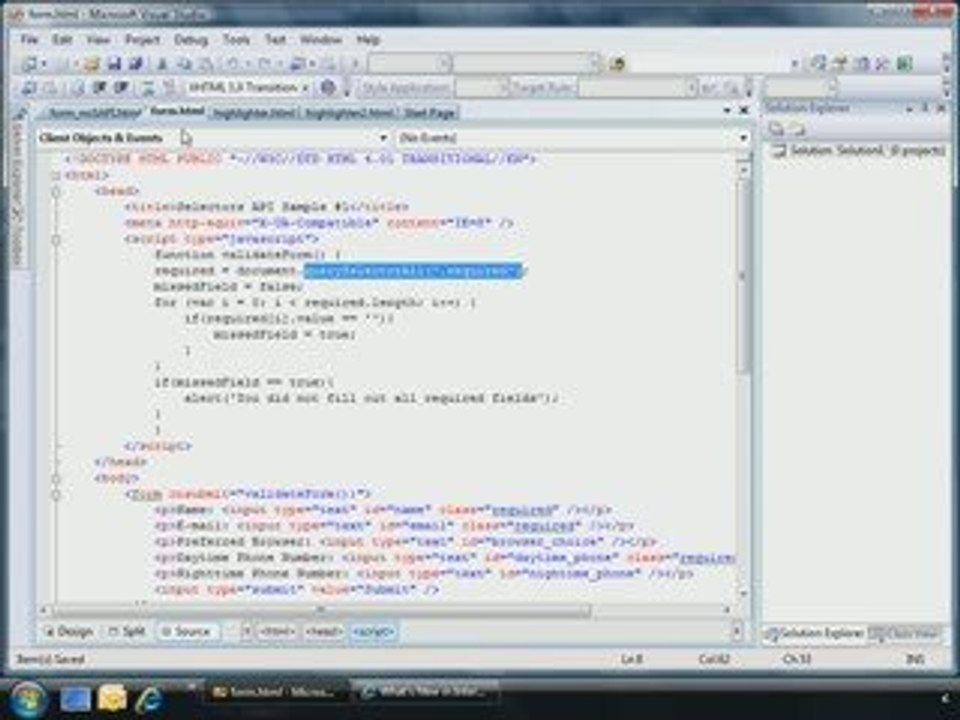
Task: Click the Properties Window toolbar icon
Action: [x=840, y=63]
